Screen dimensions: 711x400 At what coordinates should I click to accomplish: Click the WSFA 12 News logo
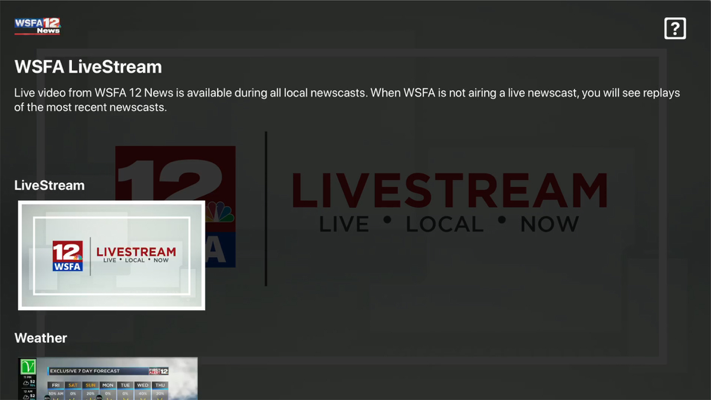tap(37, 26)
